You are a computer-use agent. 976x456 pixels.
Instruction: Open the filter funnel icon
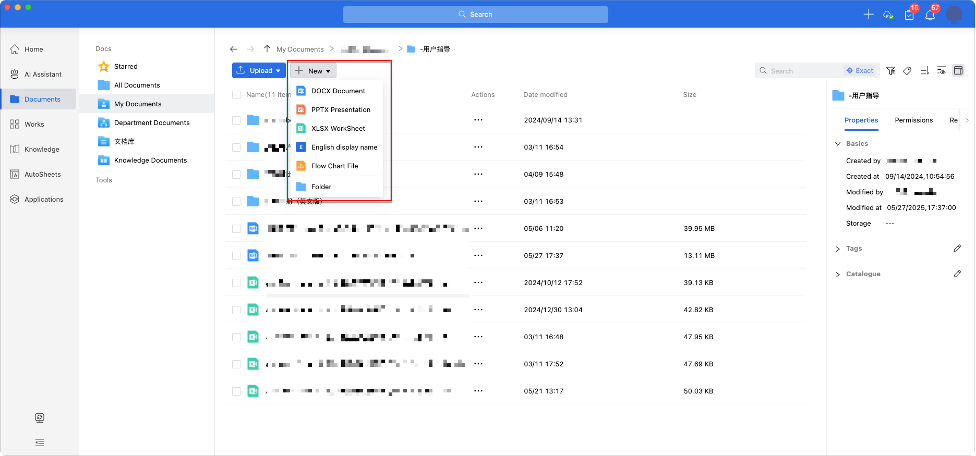coord(891,71)
